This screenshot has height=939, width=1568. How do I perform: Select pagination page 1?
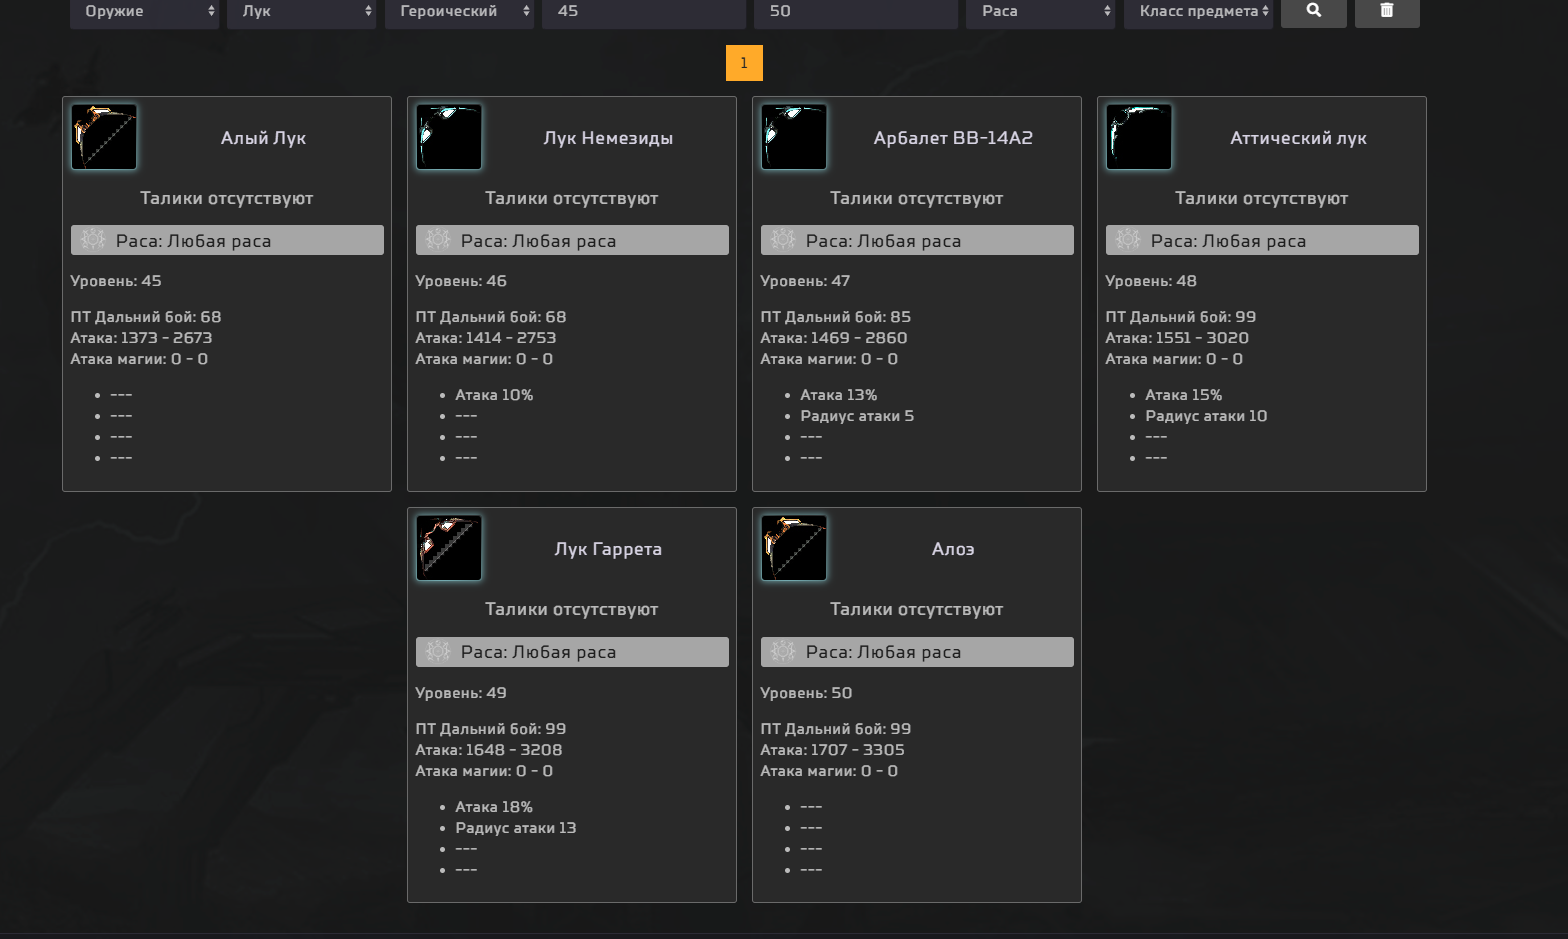744,63
